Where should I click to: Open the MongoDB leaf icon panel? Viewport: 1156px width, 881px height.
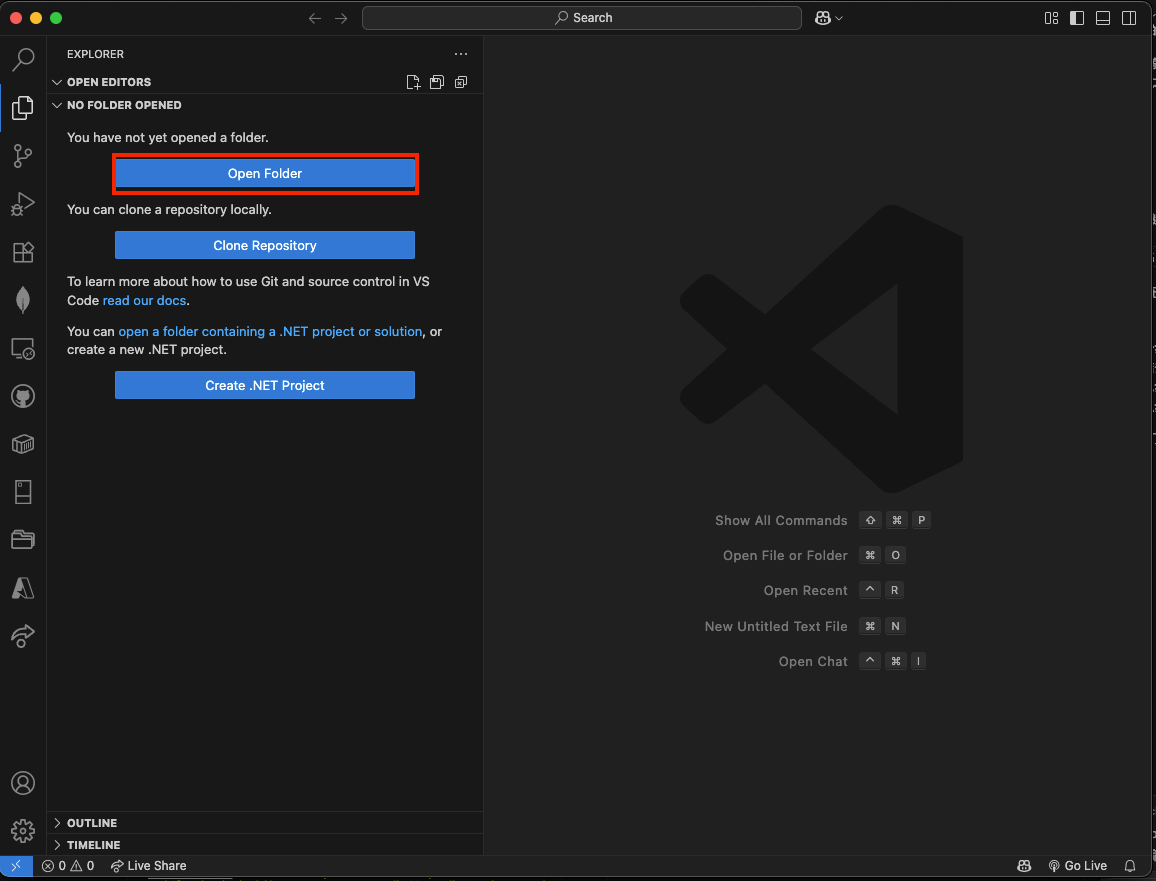pyautogui.click(x=23, y=300)
